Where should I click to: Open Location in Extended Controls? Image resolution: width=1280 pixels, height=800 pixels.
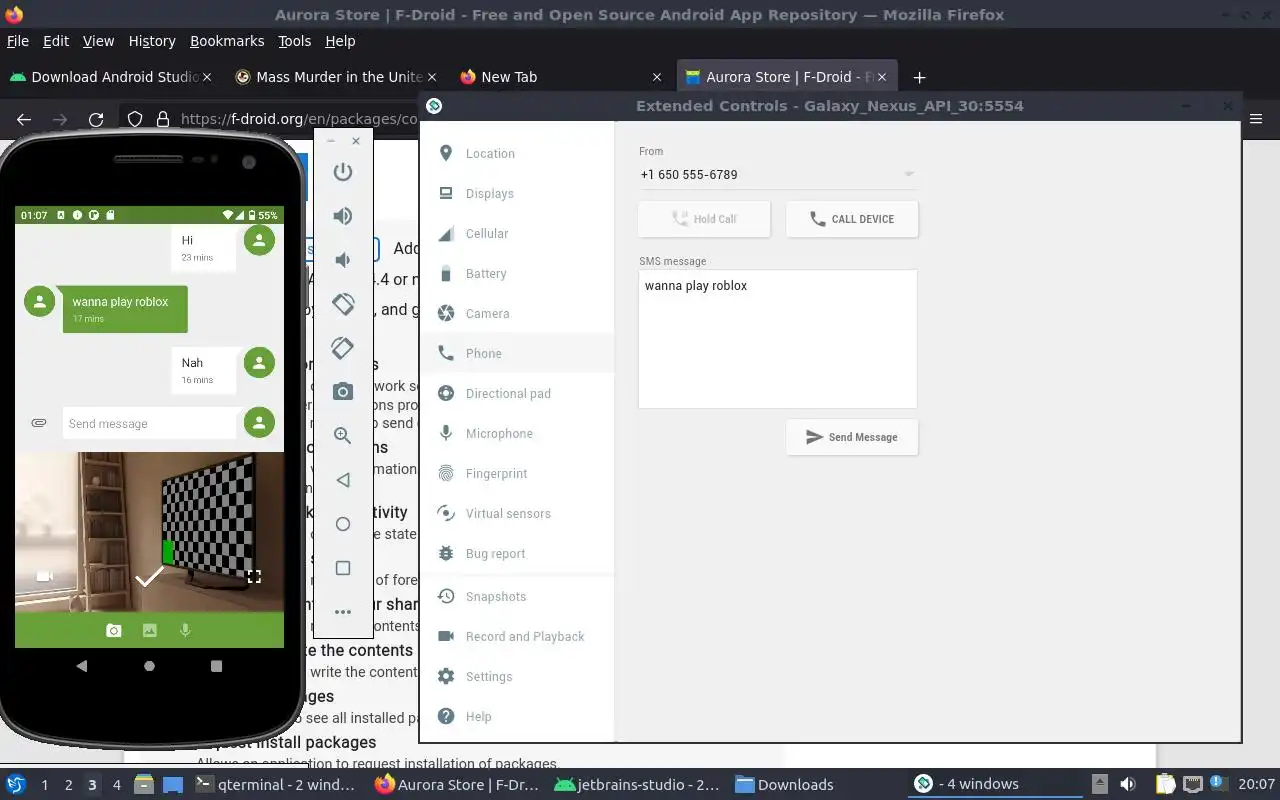[517, 153]
